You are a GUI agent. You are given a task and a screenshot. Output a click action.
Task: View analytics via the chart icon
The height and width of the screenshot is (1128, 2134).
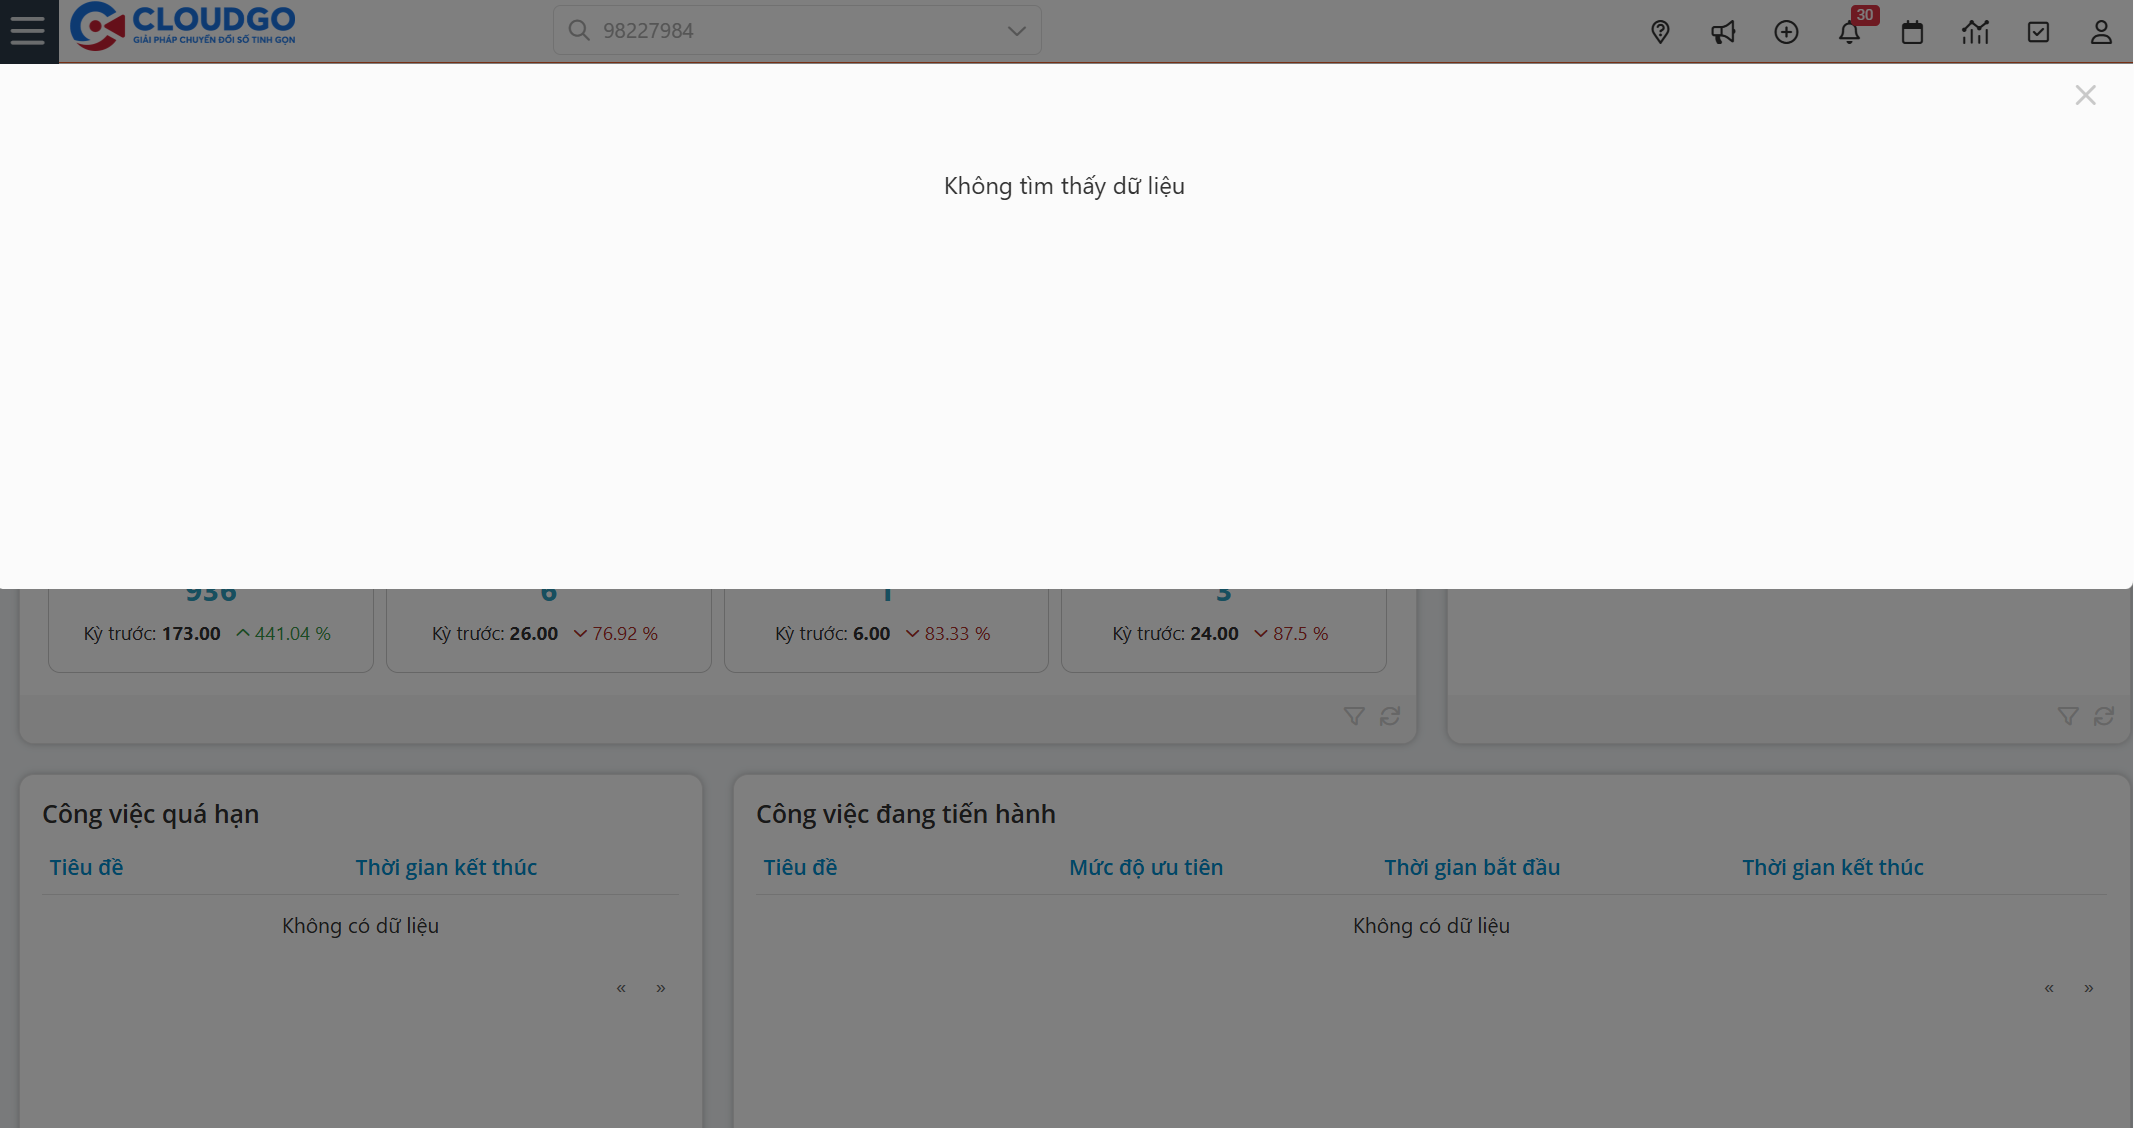tap(1976, 31)
